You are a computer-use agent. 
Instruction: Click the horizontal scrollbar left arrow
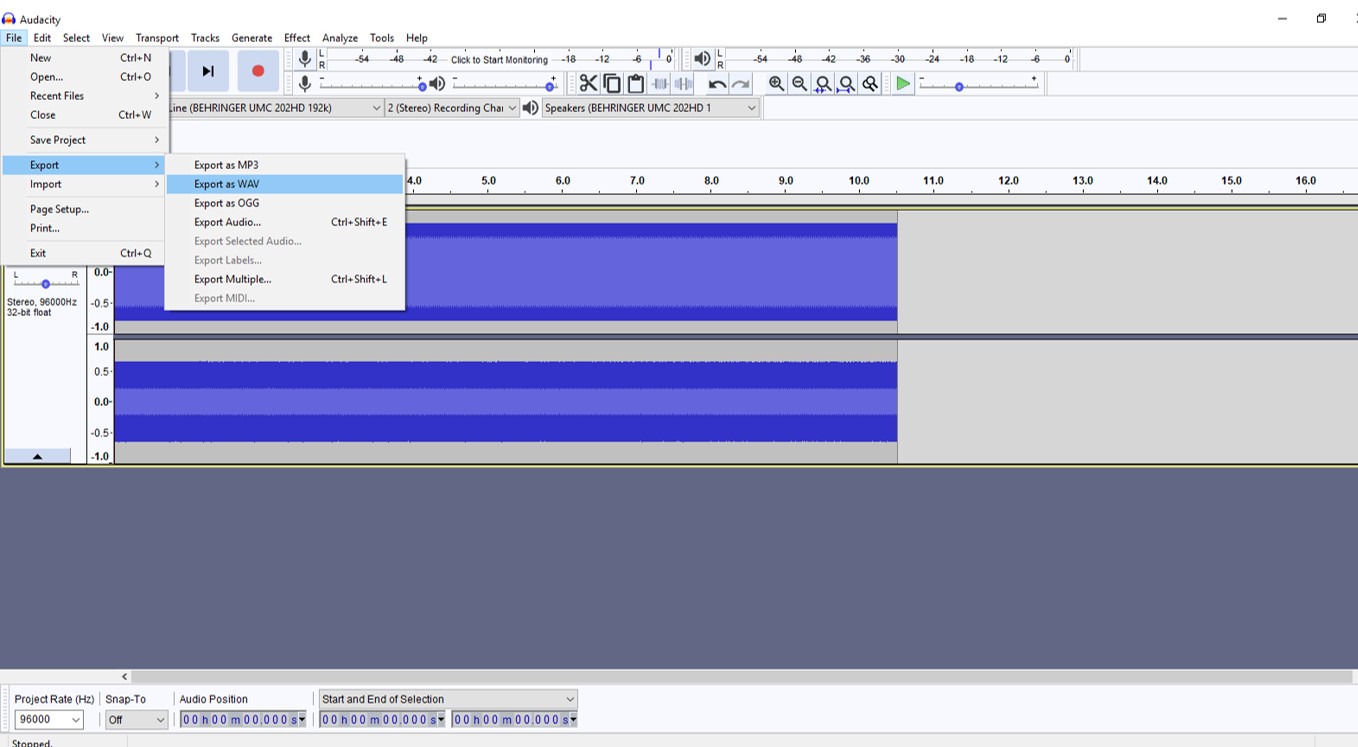125,677
